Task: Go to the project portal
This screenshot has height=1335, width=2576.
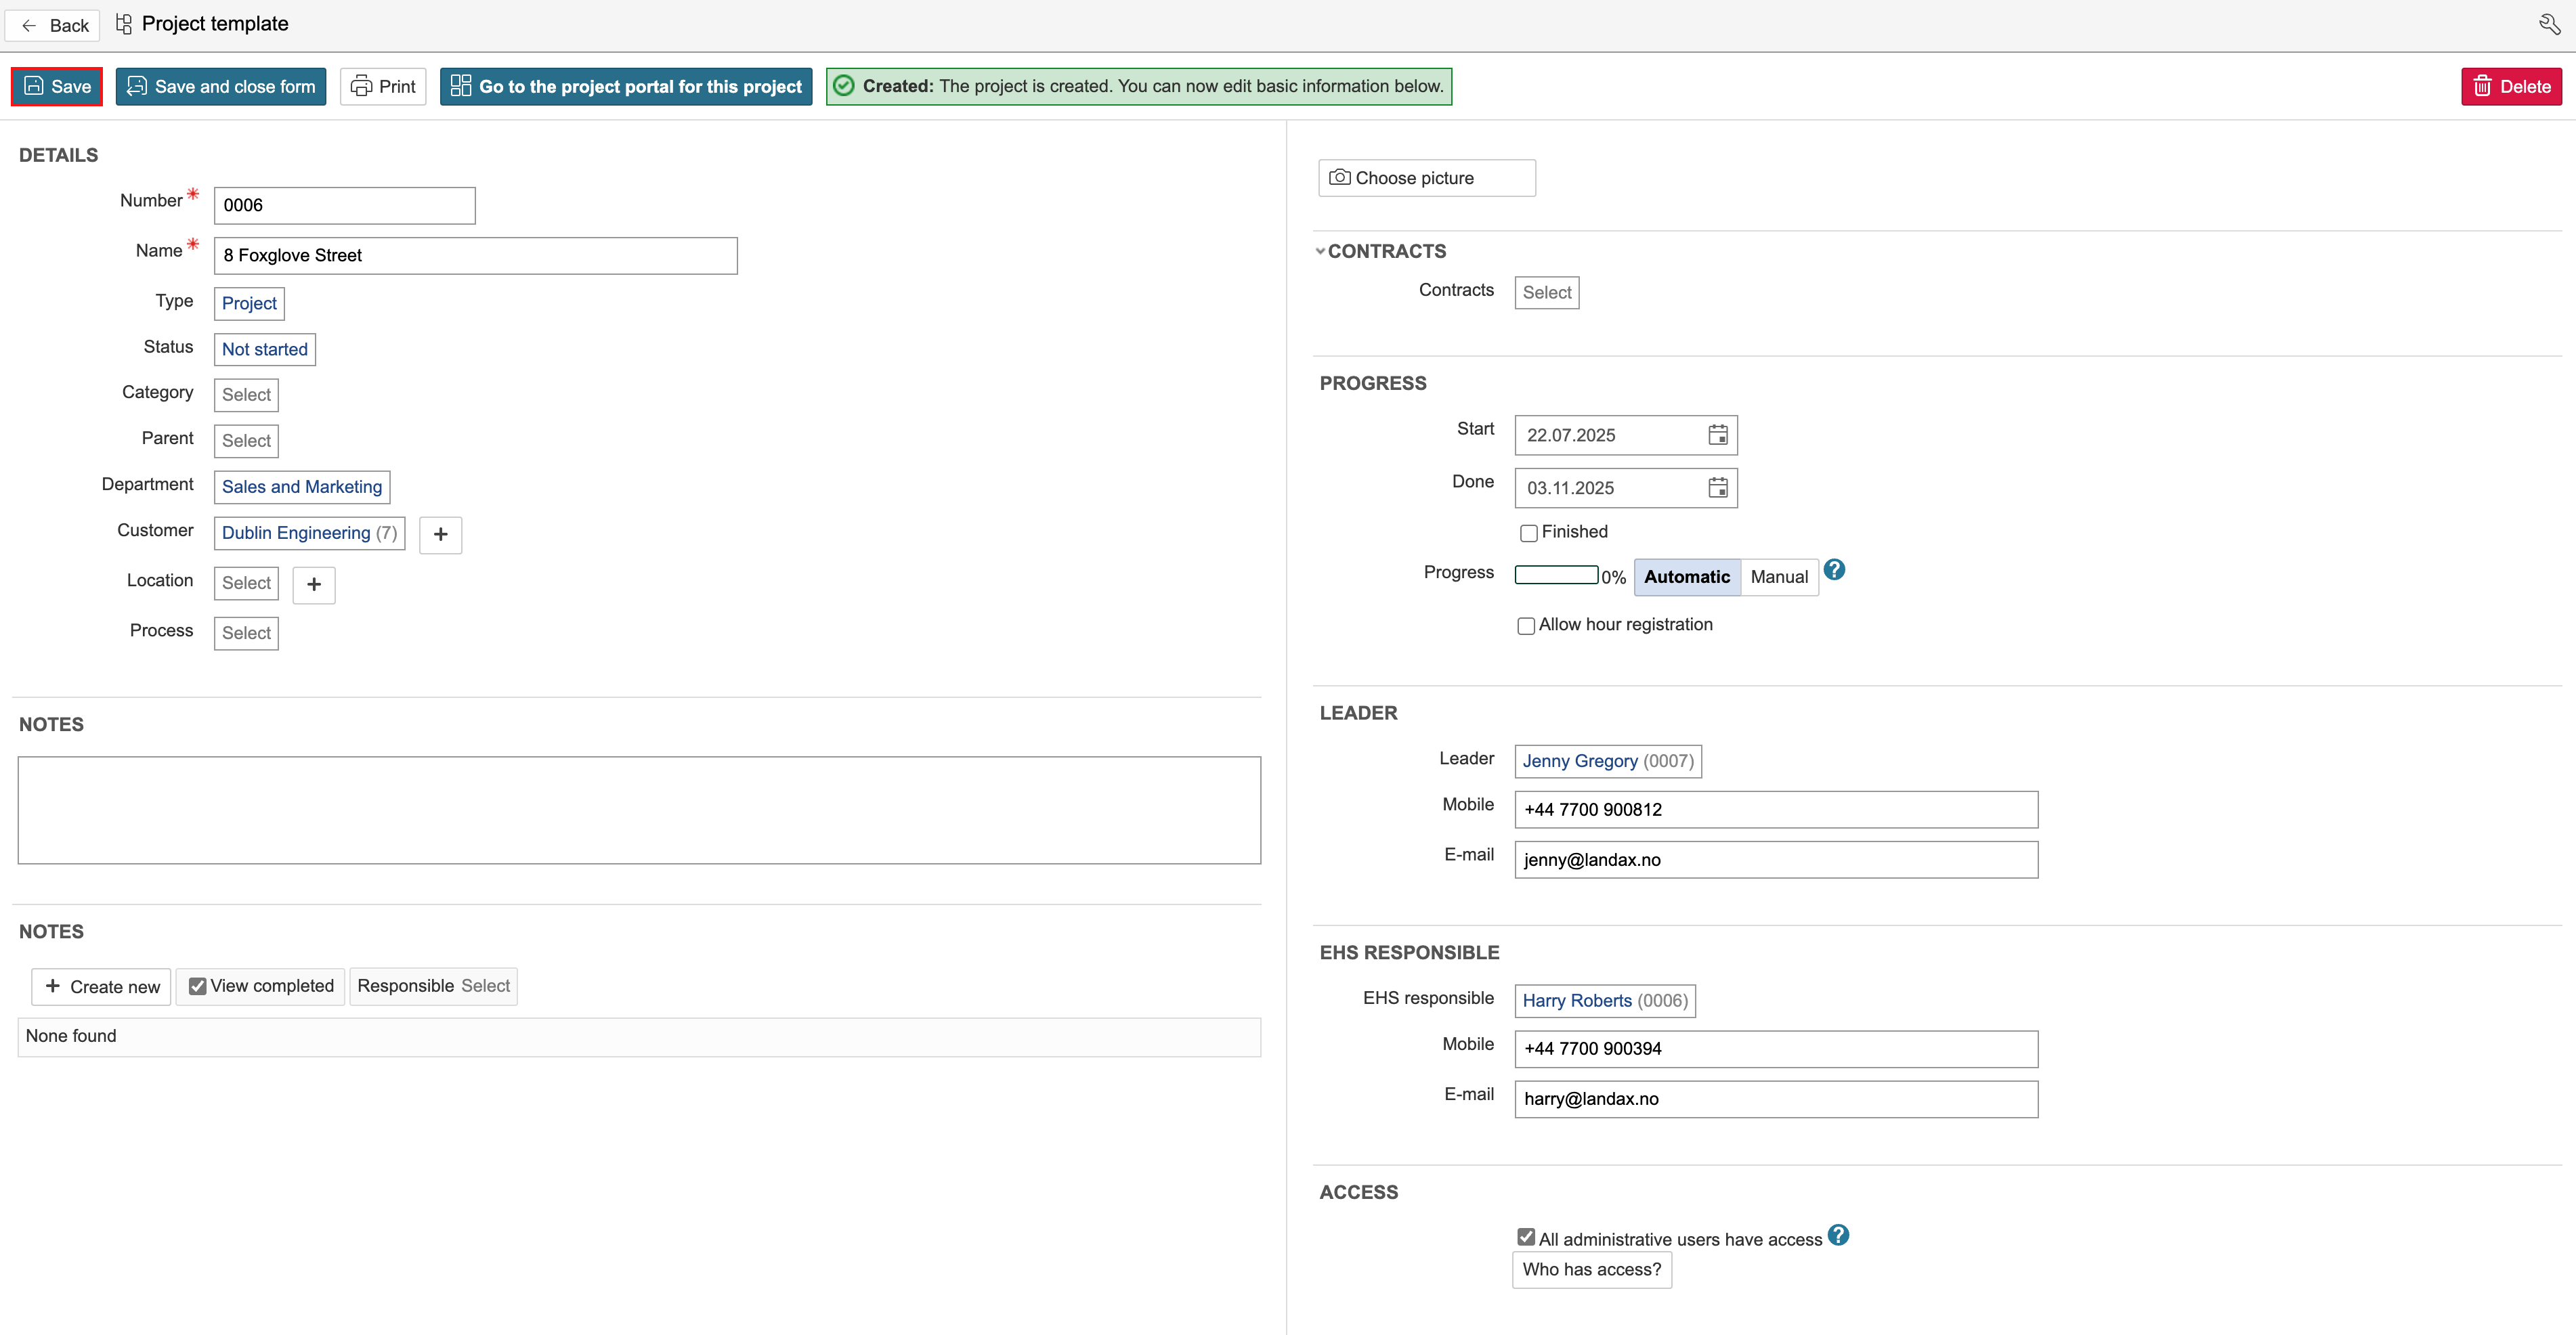Action: point(626,87)
